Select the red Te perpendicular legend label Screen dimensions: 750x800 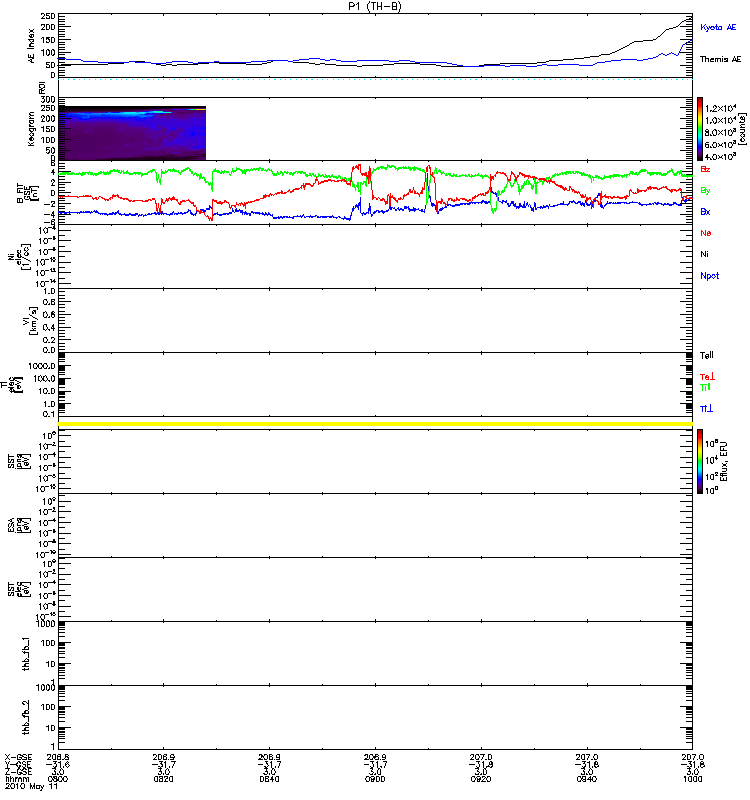click(x=707, y=377)
